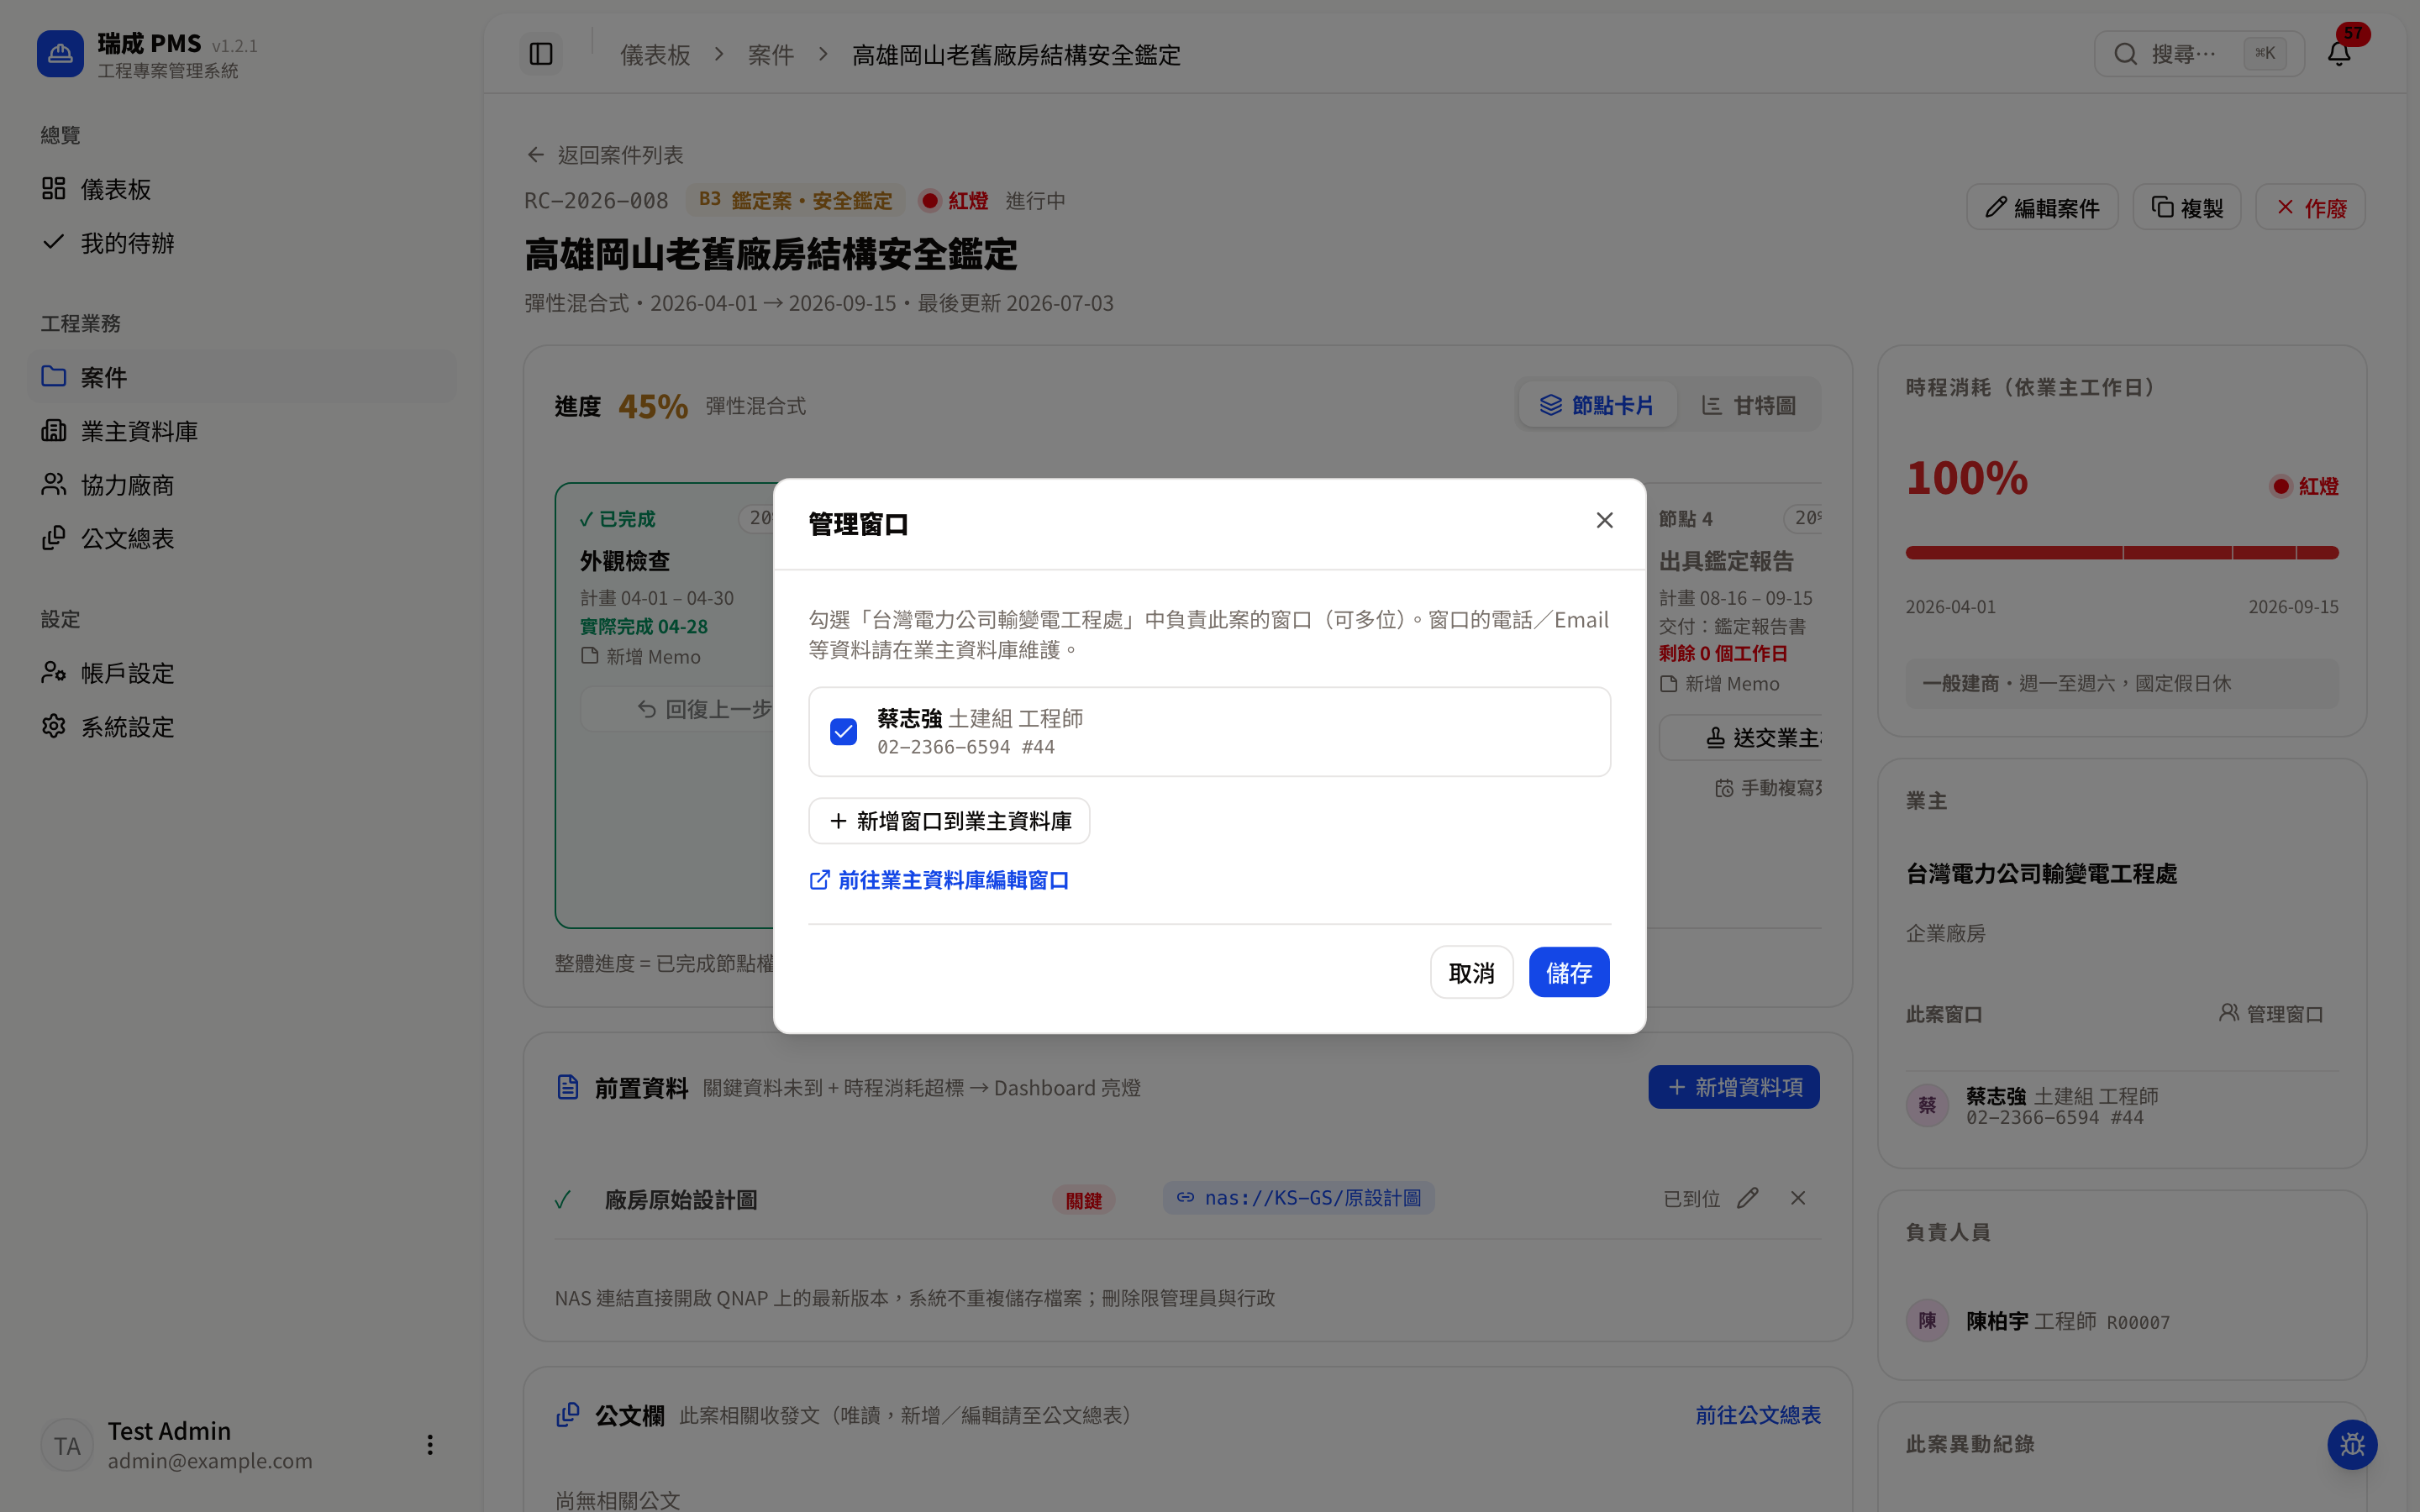Screen dimensions: 2420x1512
Task: Click 取消 in dialog
Action: tap(1471, 972)
